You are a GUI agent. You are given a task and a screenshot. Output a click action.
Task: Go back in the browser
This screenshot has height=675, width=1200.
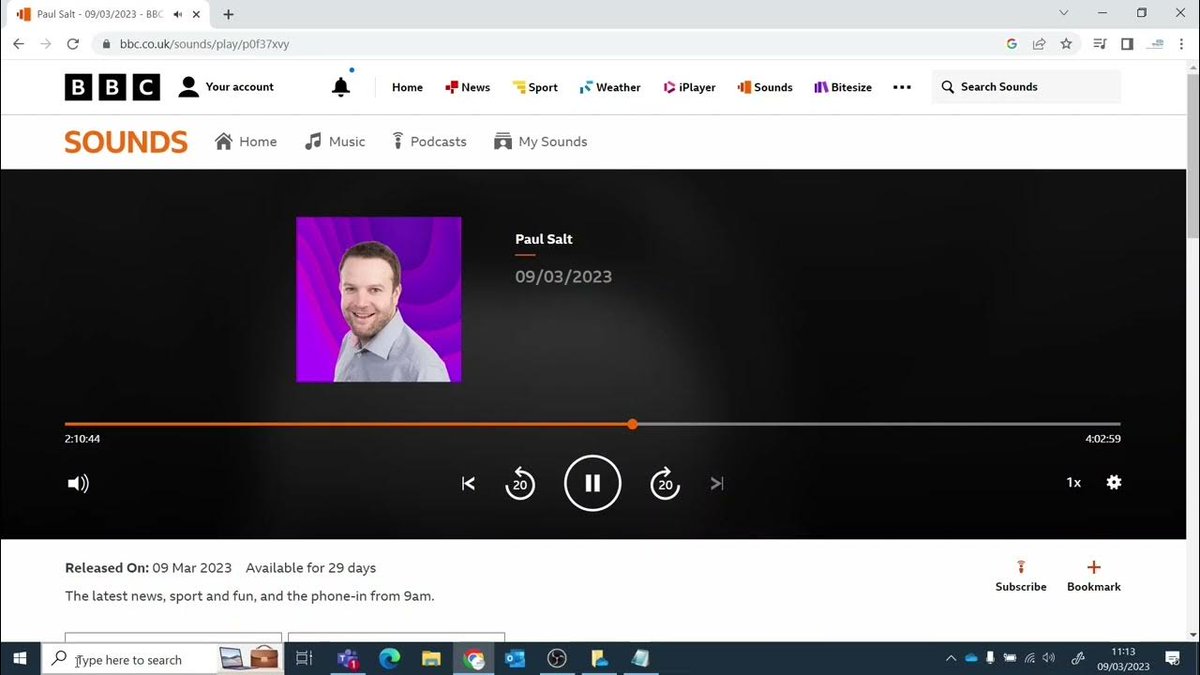click(x=18, y=44)
